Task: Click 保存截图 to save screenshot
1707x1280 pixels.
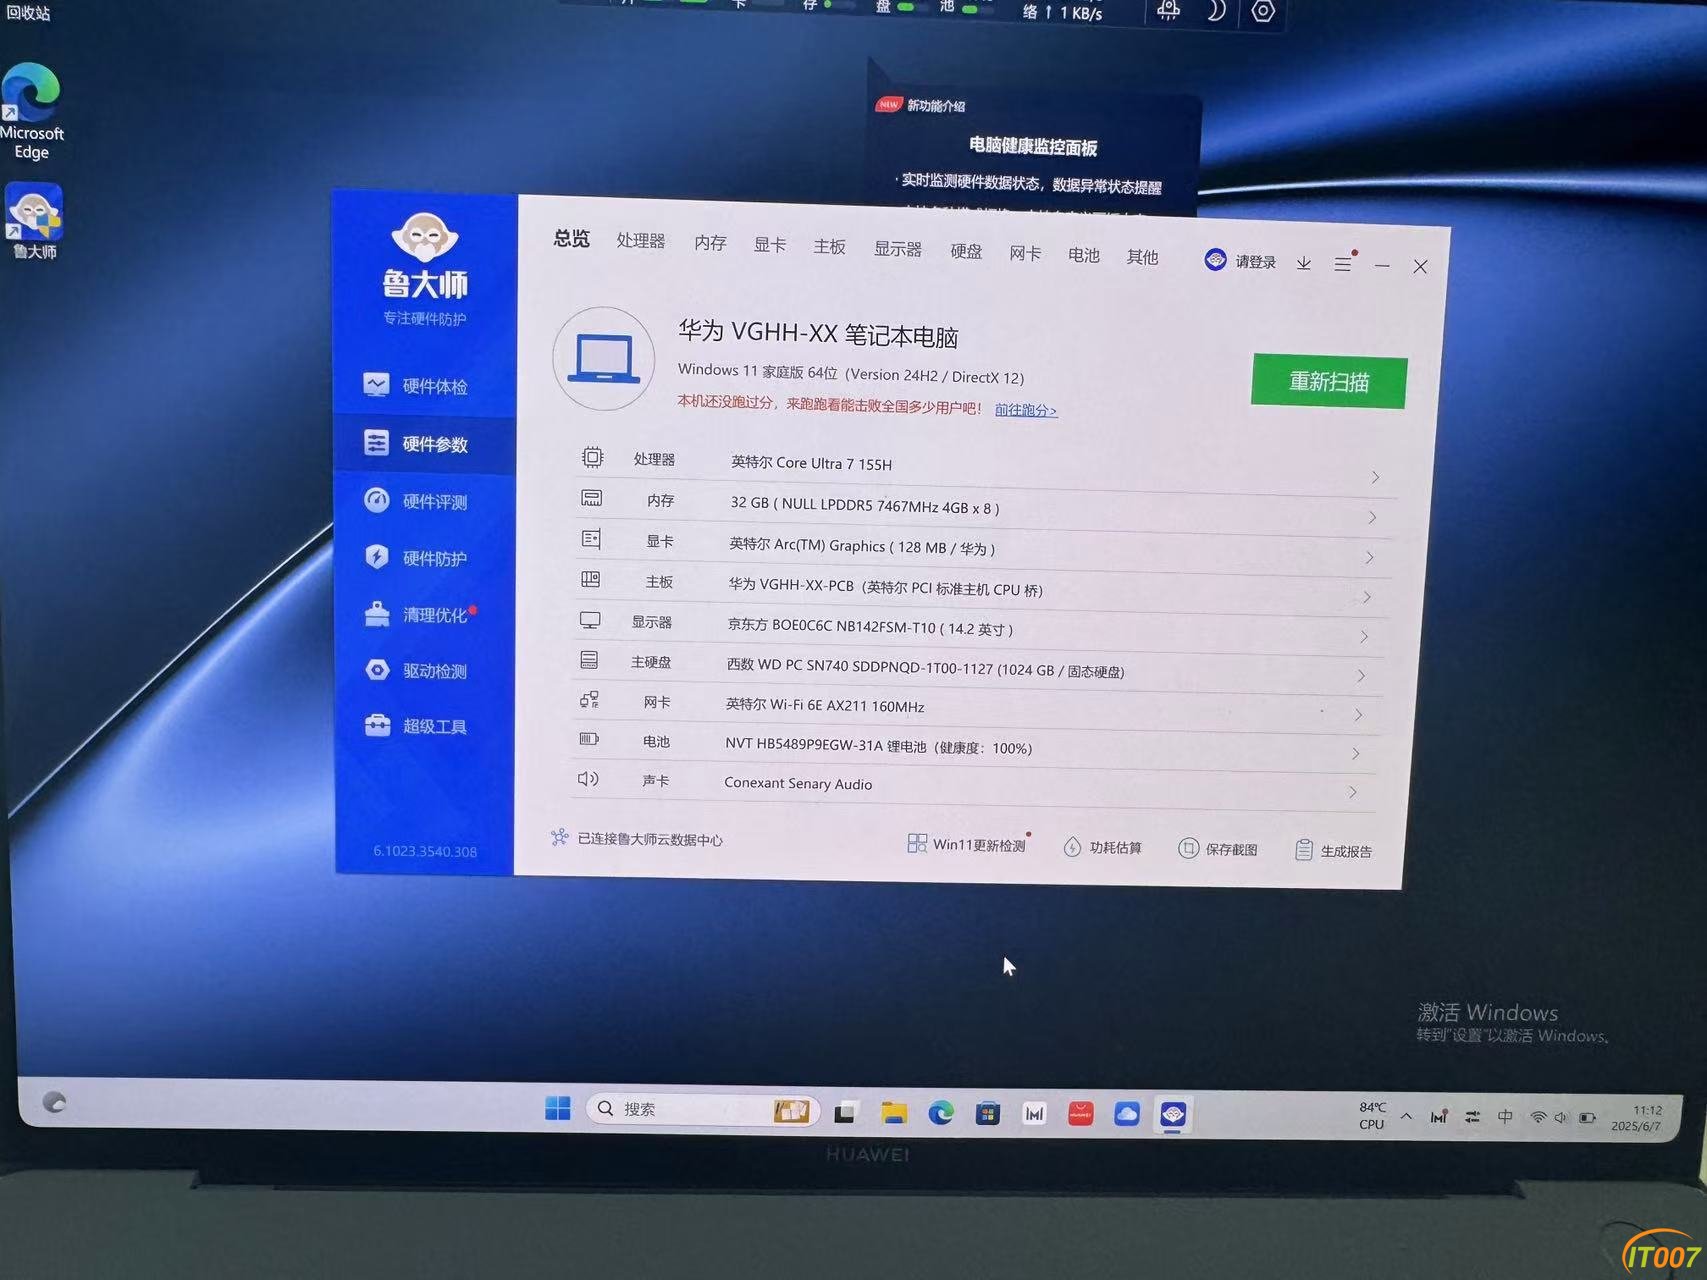Action: pos(1217,849)
